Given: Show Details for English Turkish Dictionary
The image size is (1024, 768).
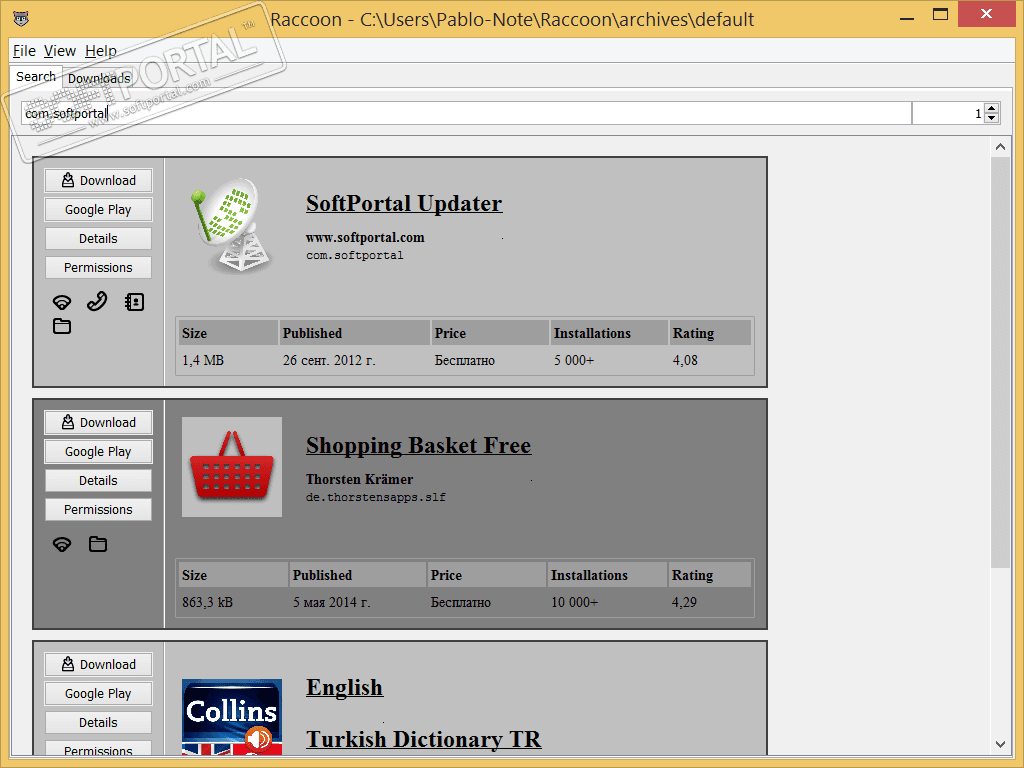Looking at the screenshot, I should 98,722.
